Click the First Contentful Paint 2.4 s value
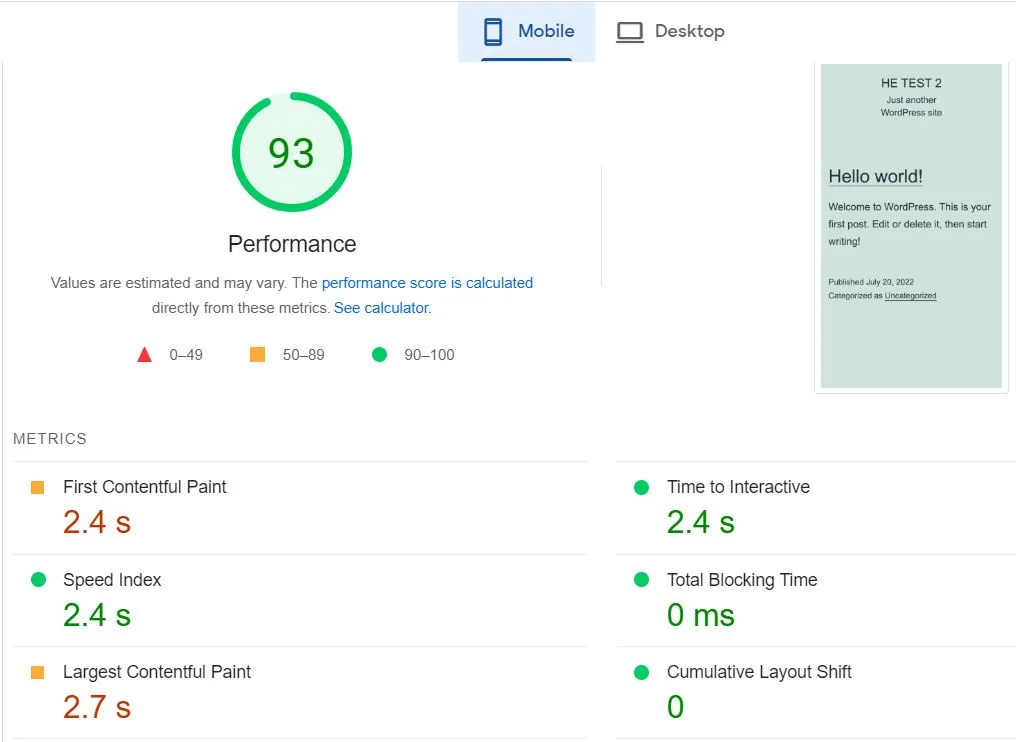Screen dimensions: 1016x742 coord(97,522)
